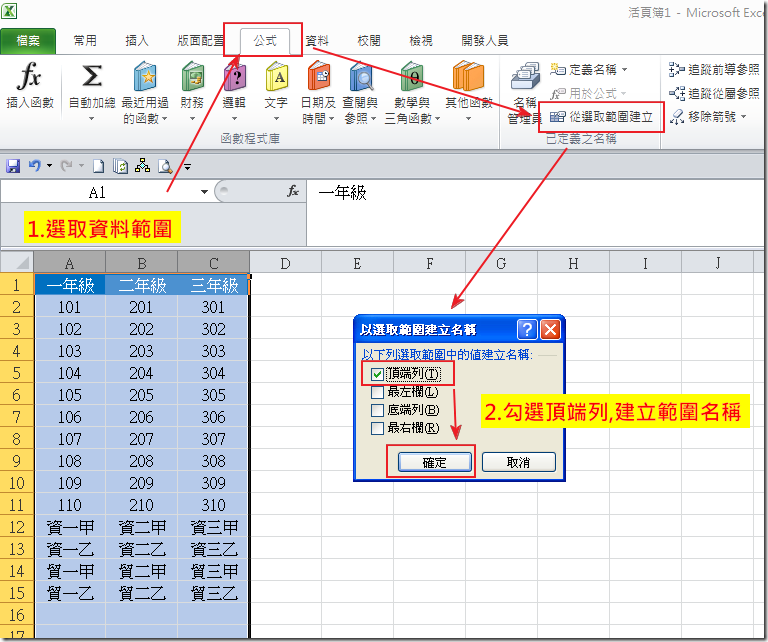Uncheck the Top row (頂端列) checkbox

pos(377,375)
